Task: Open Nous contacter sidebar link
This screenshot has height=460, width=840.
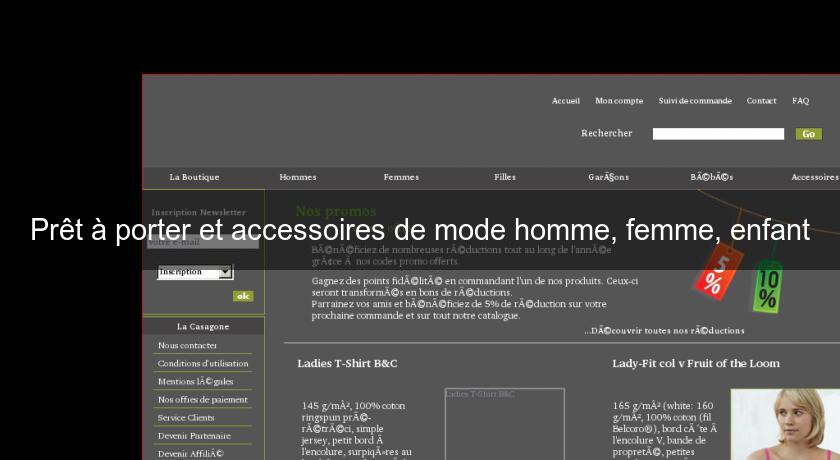Action: [x=188, y=345]
